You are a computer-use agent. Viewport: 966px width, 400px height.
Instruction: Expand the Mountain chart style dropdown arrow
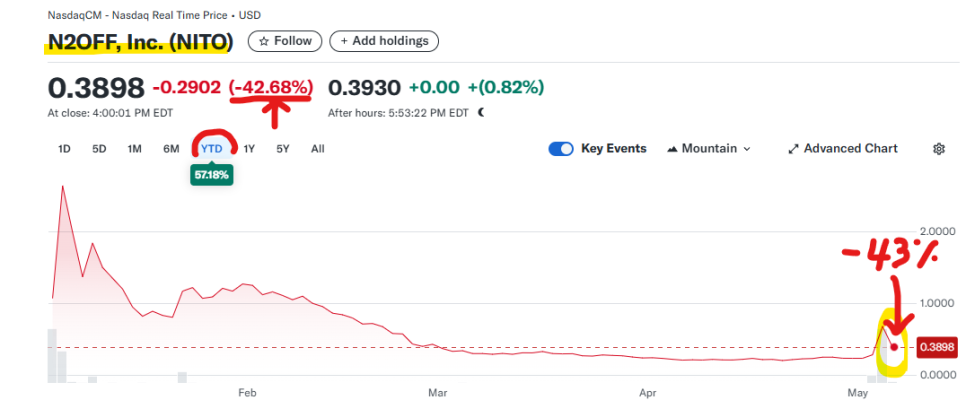746,149
